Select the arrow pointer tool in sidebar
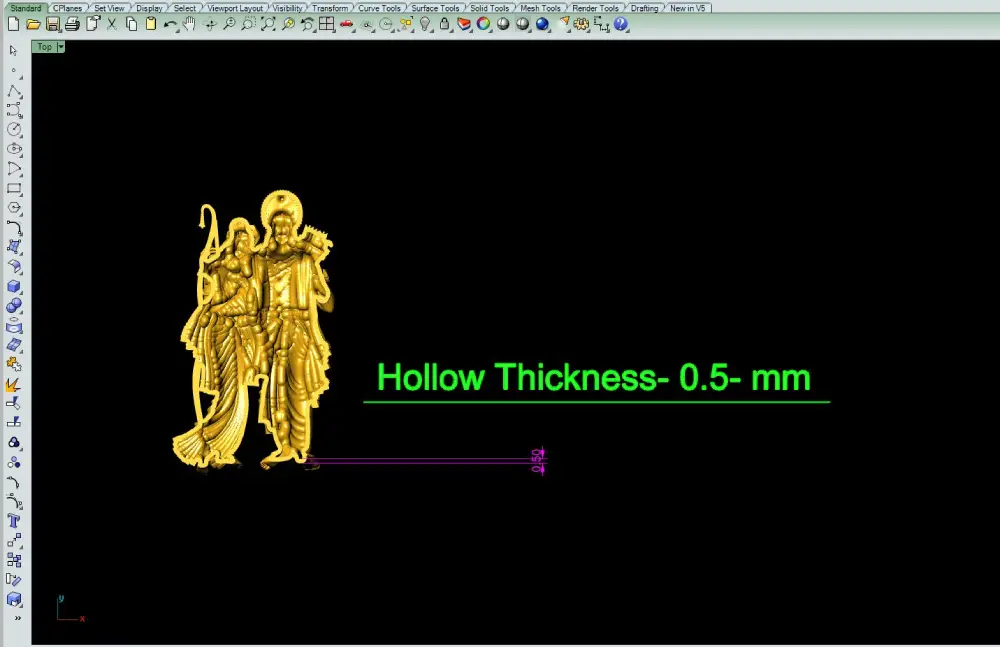Image resolution: width=1000 pixels, height=648 pixels. point(13,50)
